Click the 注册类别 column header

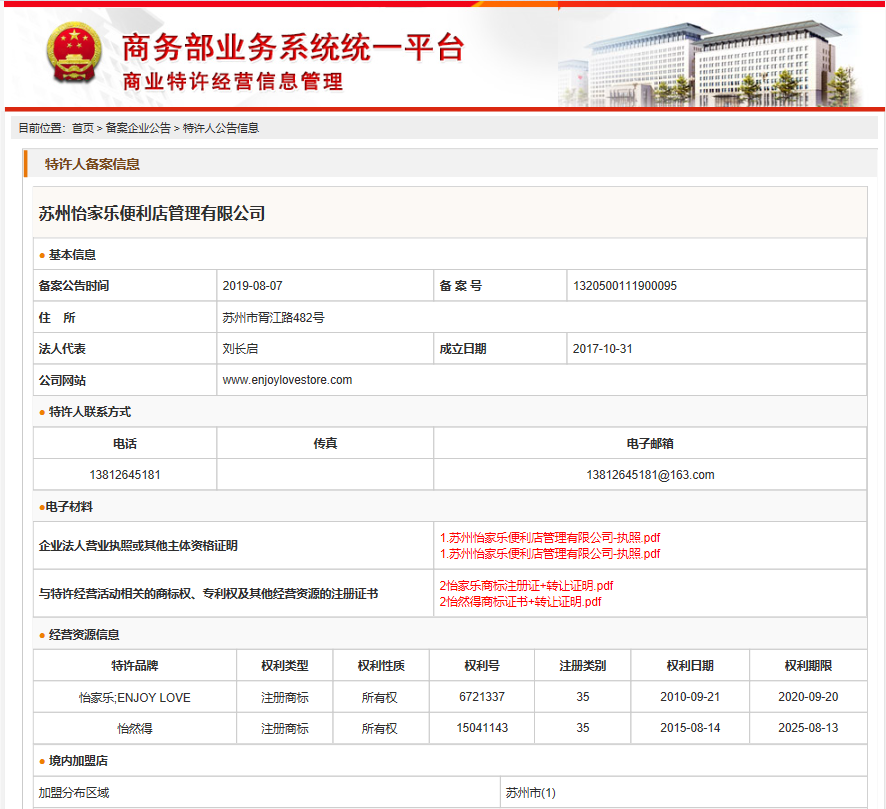click(x=583, y=666)
